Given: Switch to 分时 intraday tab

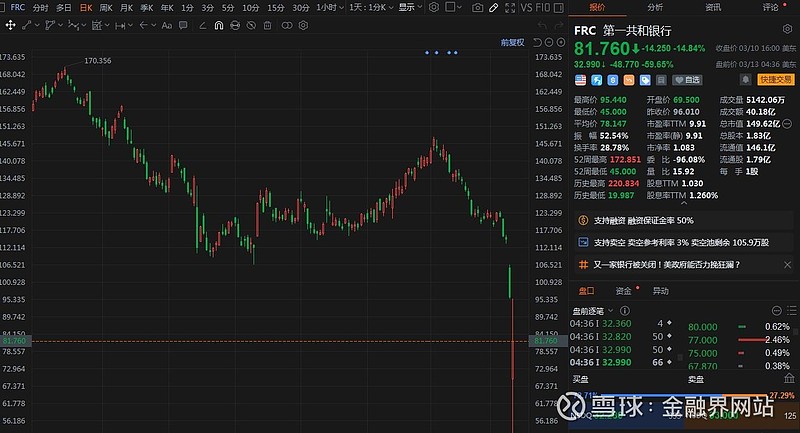Looking at the screenshot, I should tap(40, 8).
